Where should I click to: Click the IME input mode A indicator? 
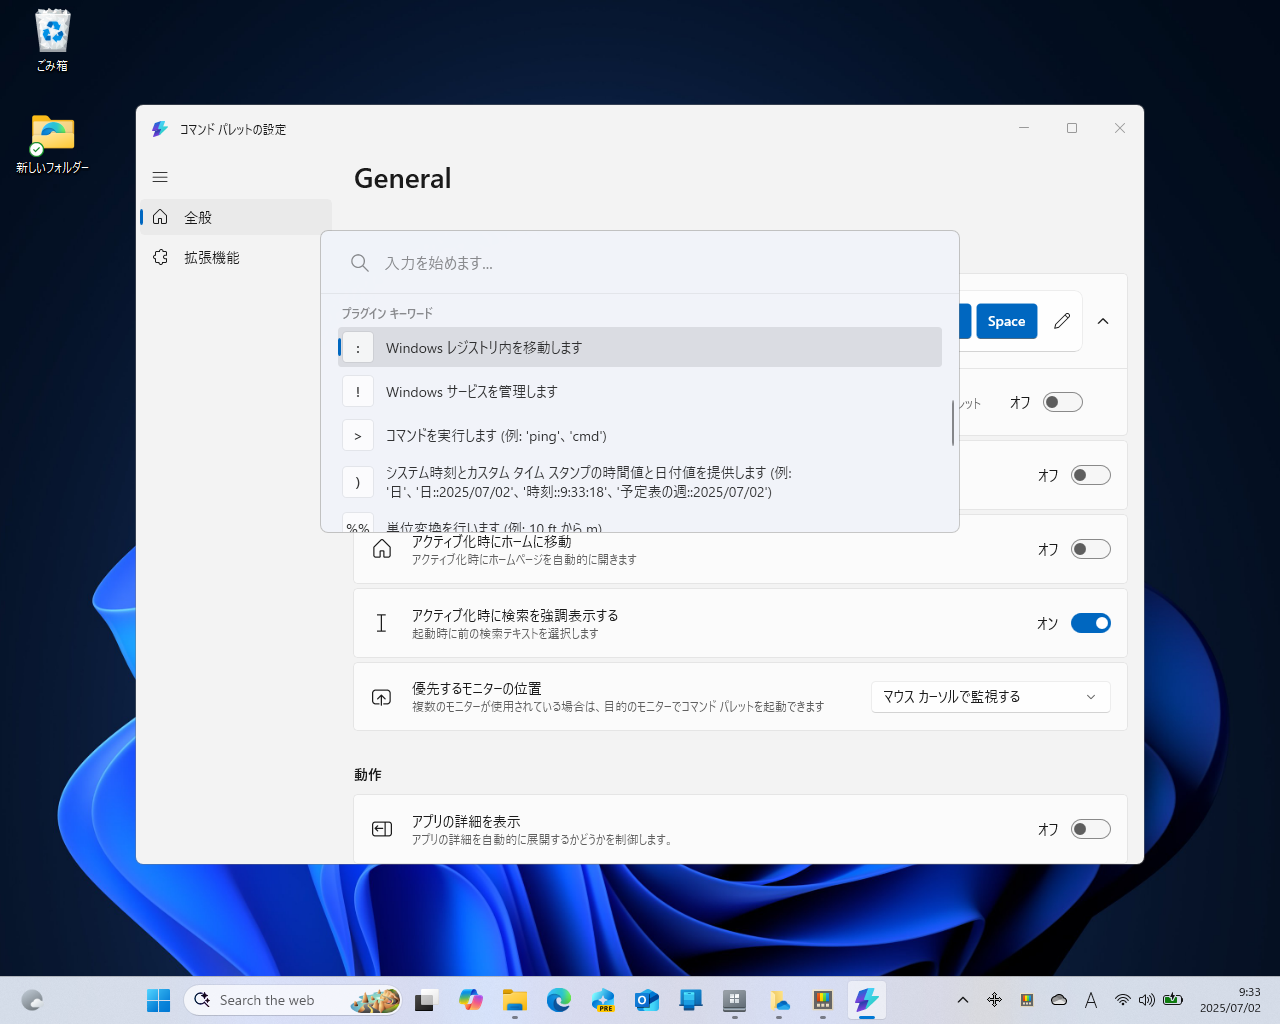[x=1091, y=1000]
